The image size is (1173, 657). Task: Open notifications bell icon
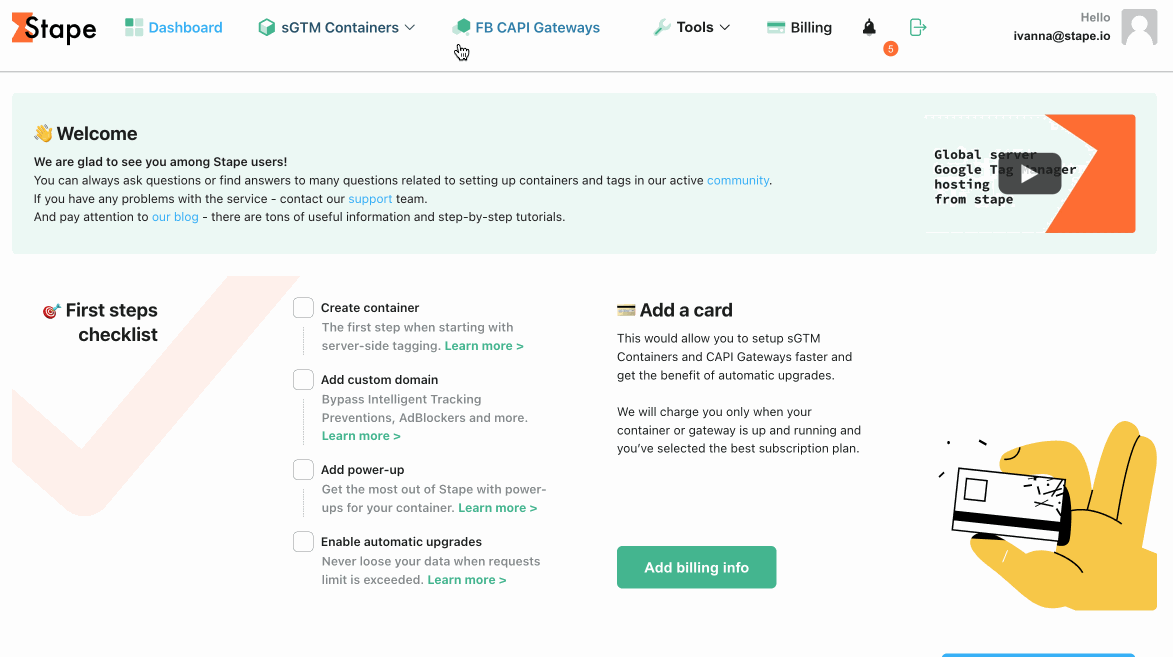[869, 28]
